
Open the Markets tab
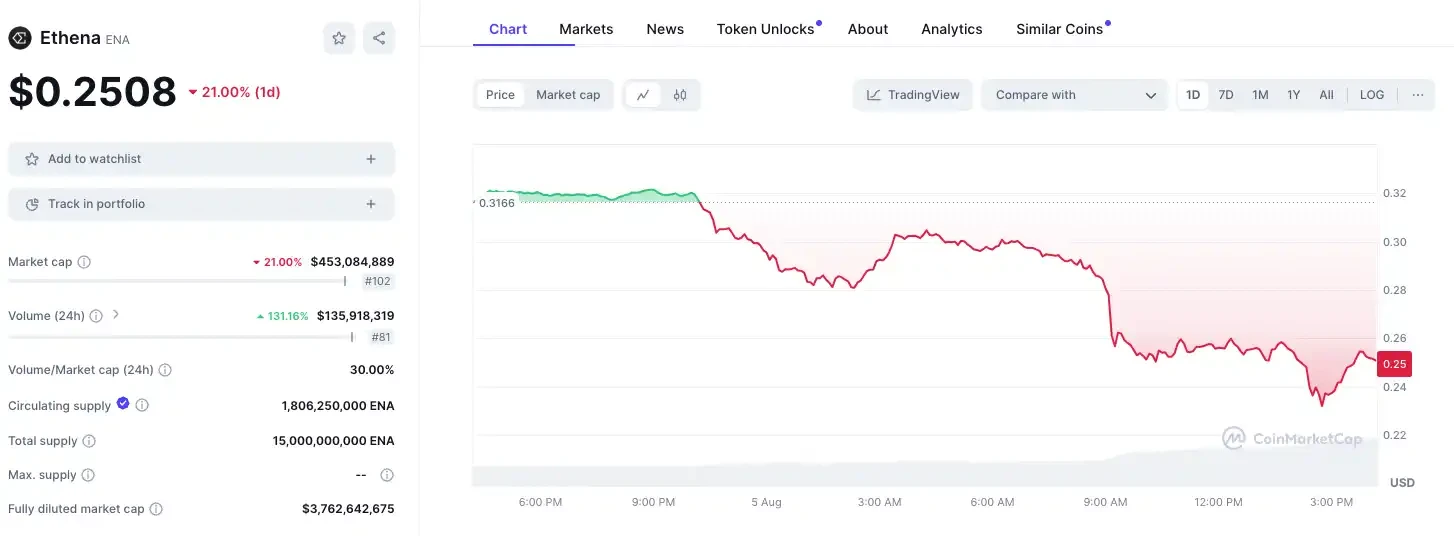(586, 29)
